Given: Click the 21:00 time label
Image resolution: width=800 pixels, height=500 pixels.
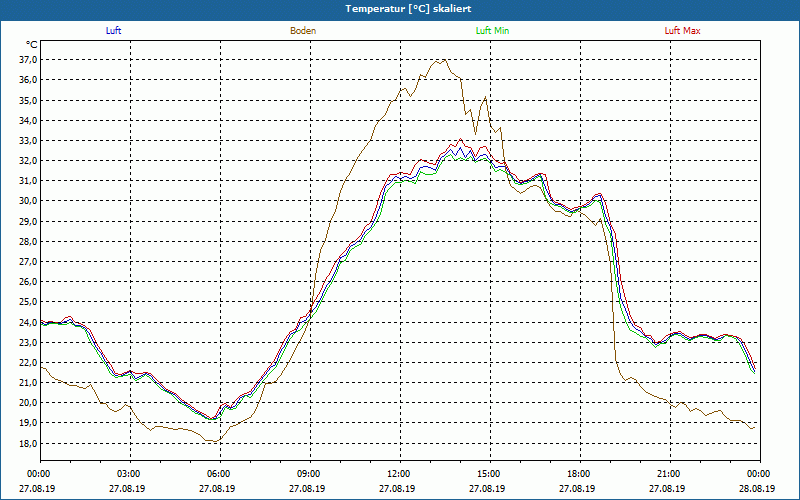Looking at the screenshot, I should [x=669, y=474].
